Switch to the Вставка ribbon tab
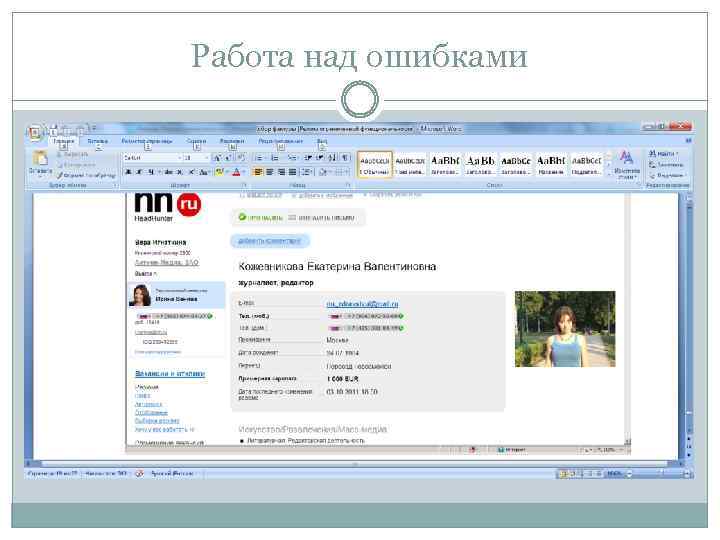This screenshot has height=540, width=720. (97, 141)
